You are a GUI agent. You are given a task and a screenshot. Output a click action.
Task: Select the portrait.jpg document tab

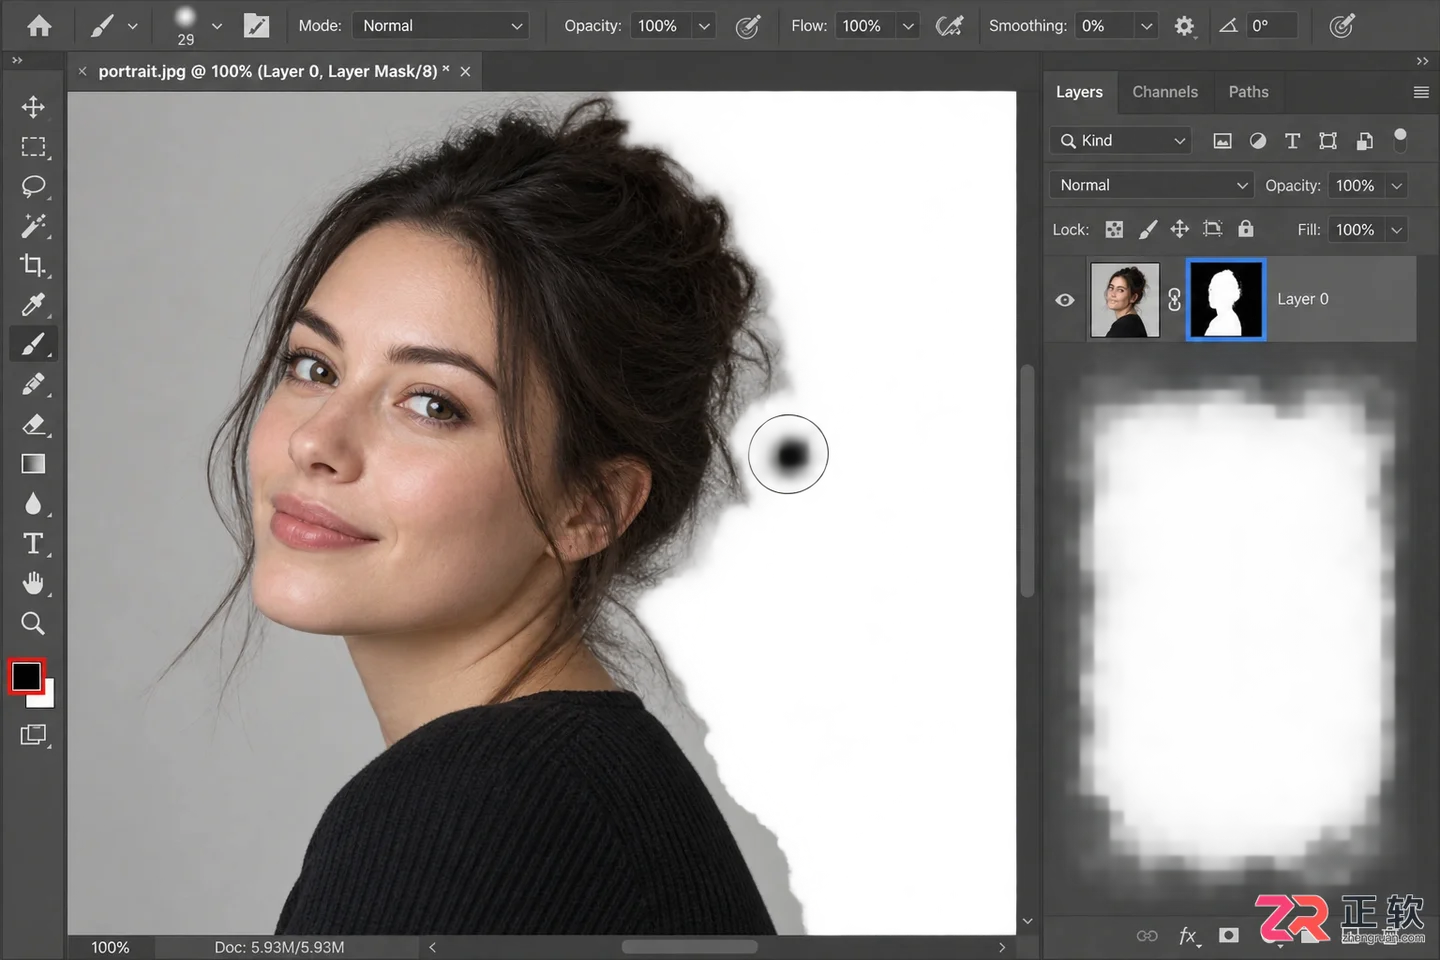[273, 71]
